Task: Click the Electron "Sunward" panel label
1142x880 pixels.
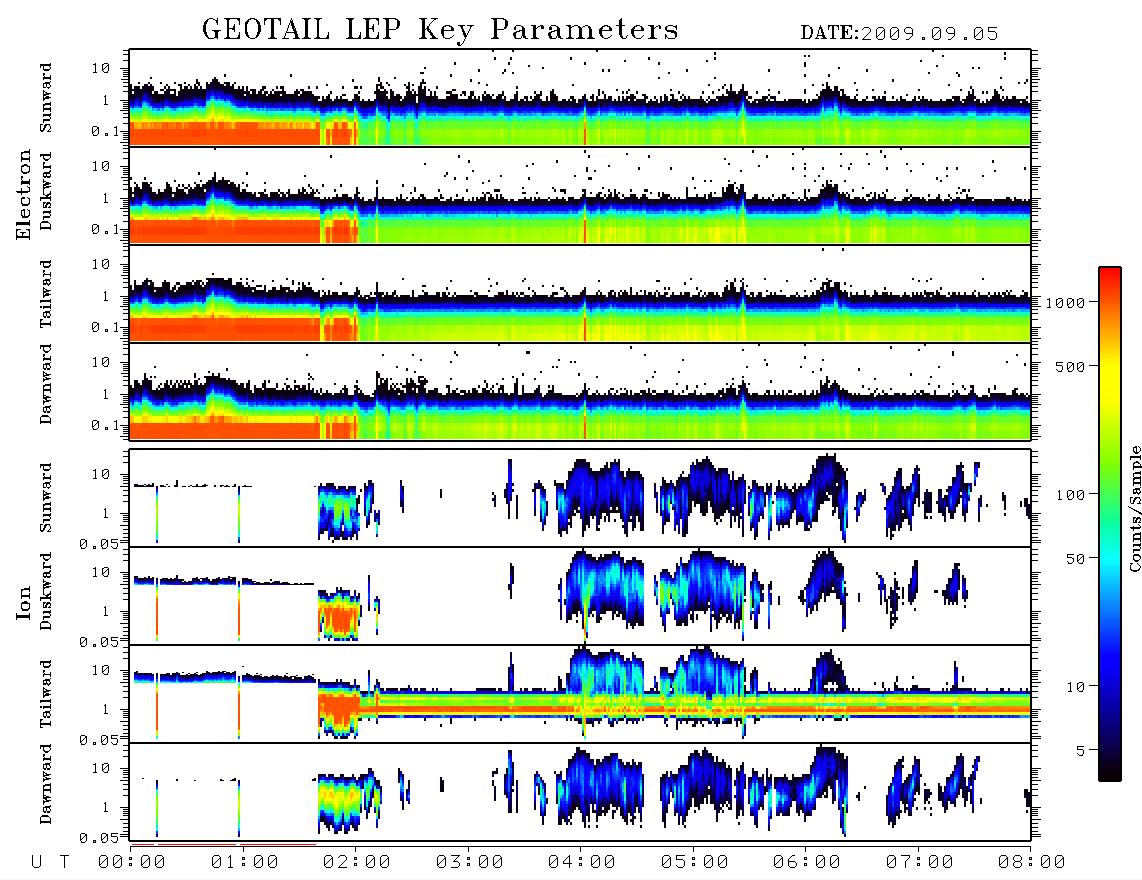Action: [x=46, y=98]
